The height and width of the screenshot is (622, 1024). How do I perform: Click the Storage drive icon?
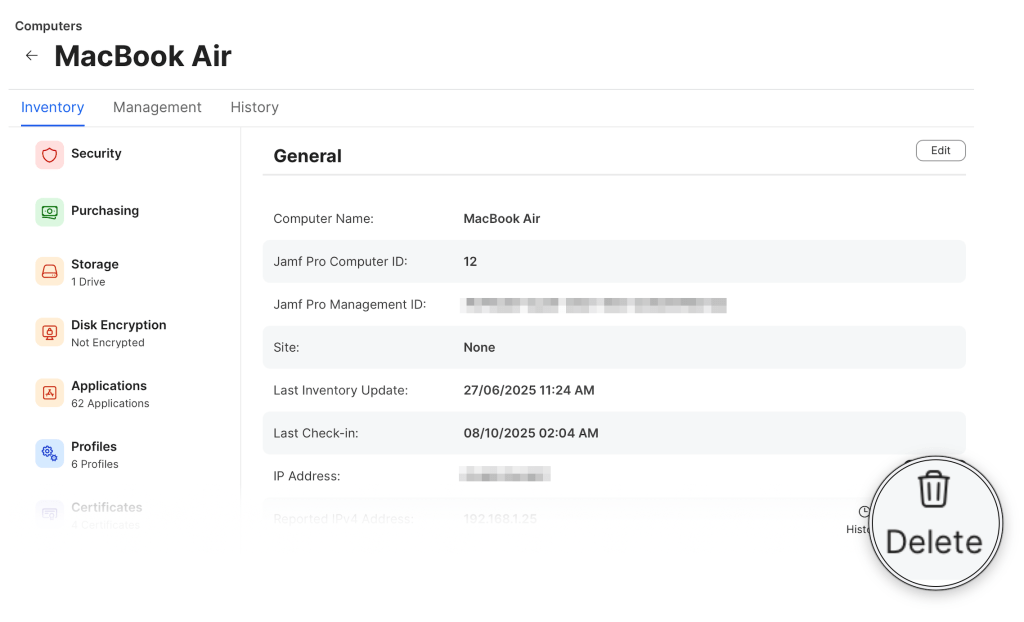(49, 272)
